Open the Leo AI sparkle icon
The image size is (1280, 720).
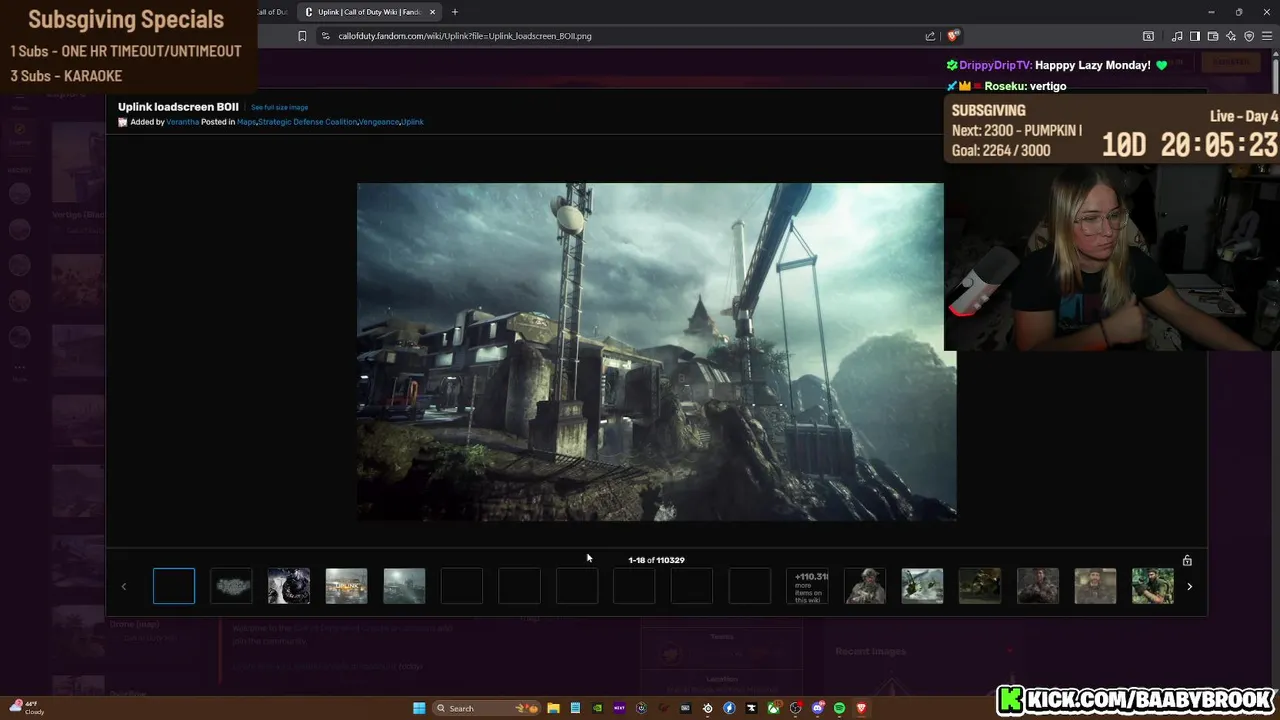[x=1231, y=36]
